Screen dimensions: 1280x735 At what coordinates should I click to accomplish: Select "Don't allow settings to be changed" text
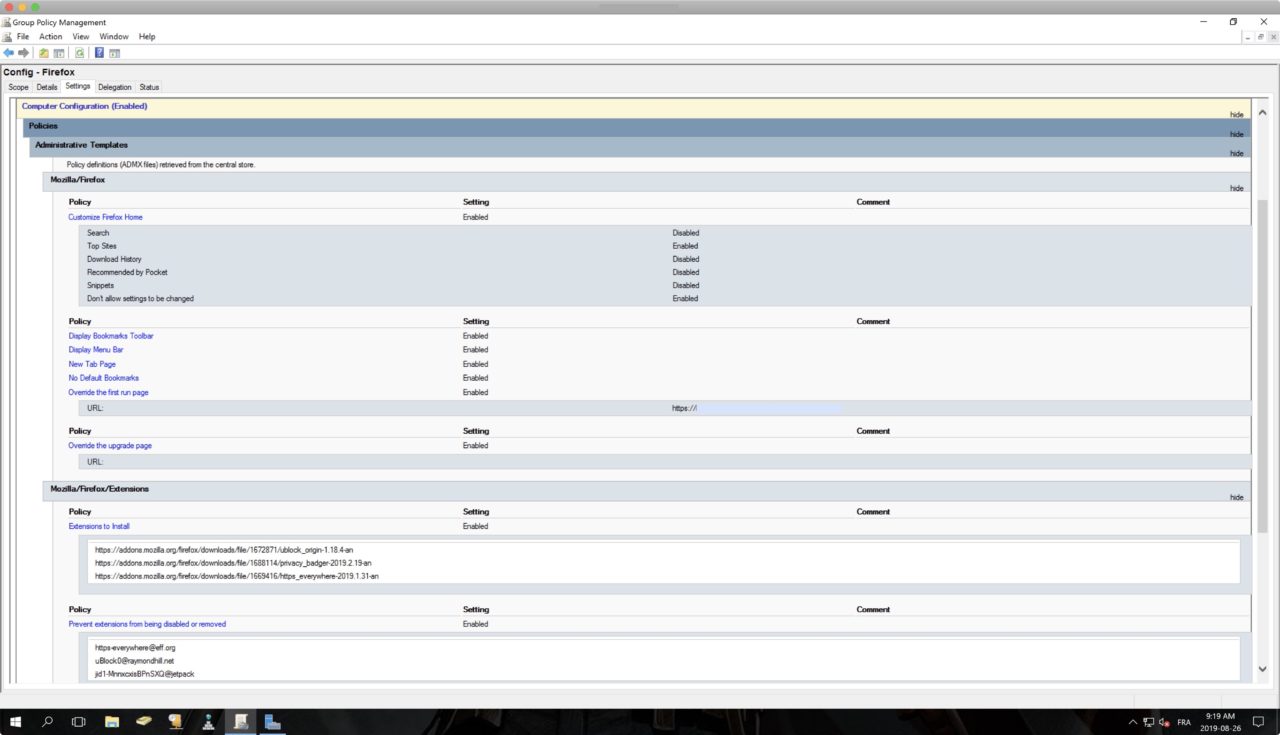coord(140,299)
